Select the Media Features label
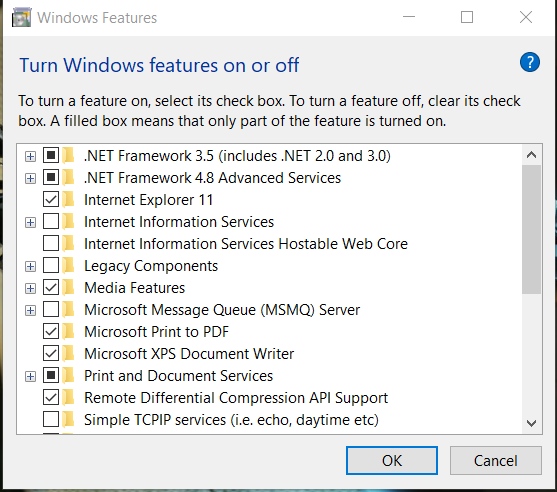Screen dimensions: 557x492 (x=135, y=287)
